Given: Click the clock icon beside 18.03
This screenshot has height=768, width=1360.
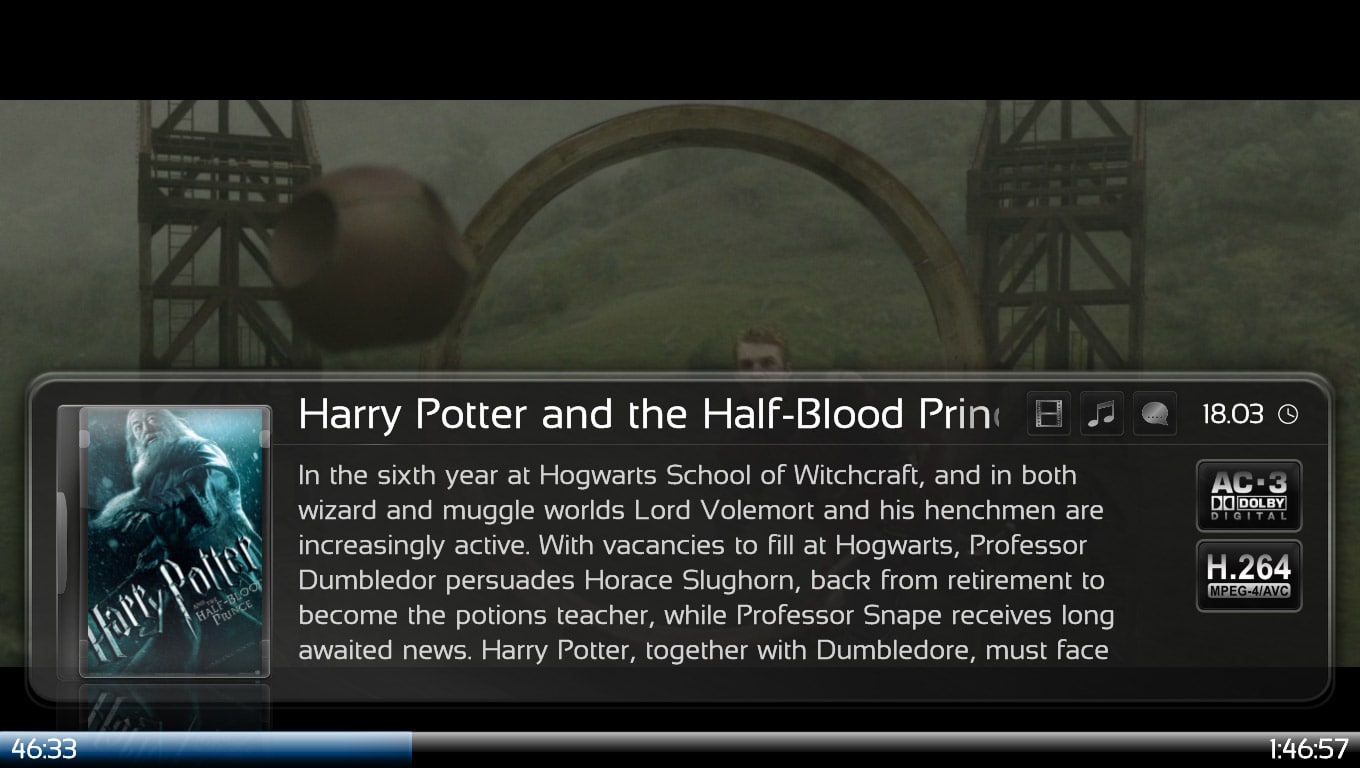Looking at the screenshot, I should pyautogui.click(x=1288, y=414).
